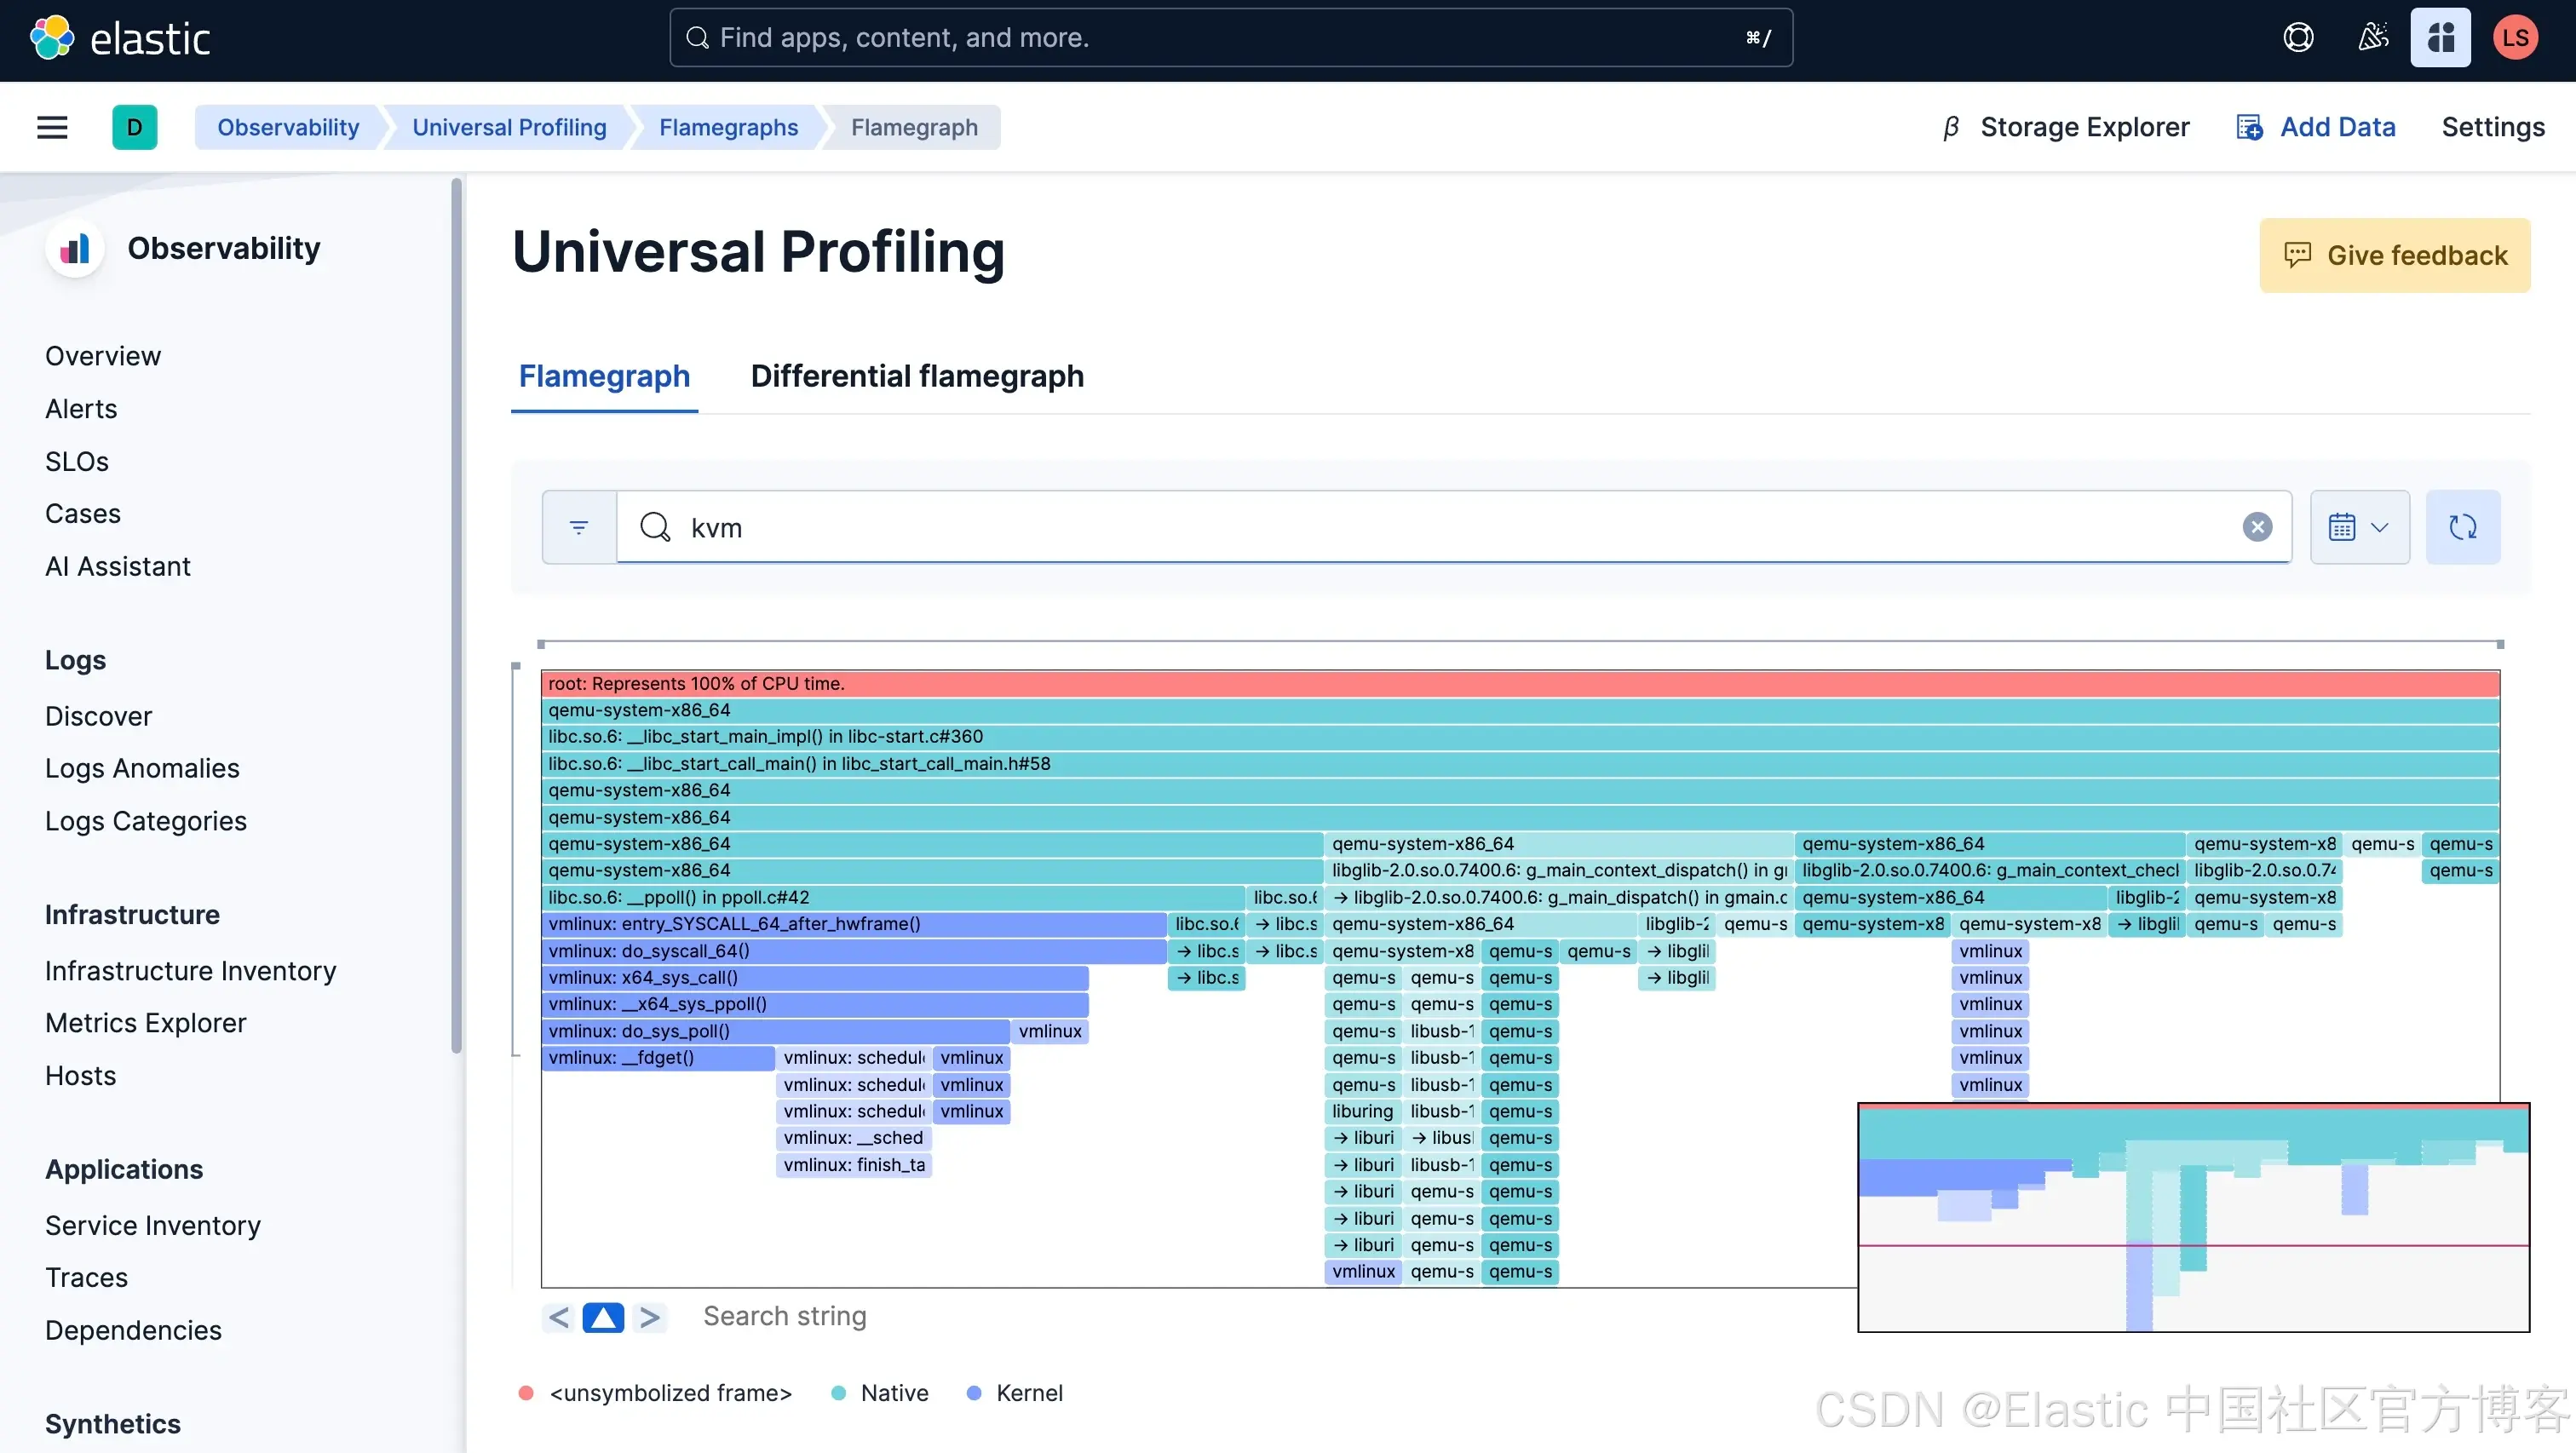This screenshot has height=1453, width=2576.
Task: Open Discover under Logs
Action: pos(98,716)
